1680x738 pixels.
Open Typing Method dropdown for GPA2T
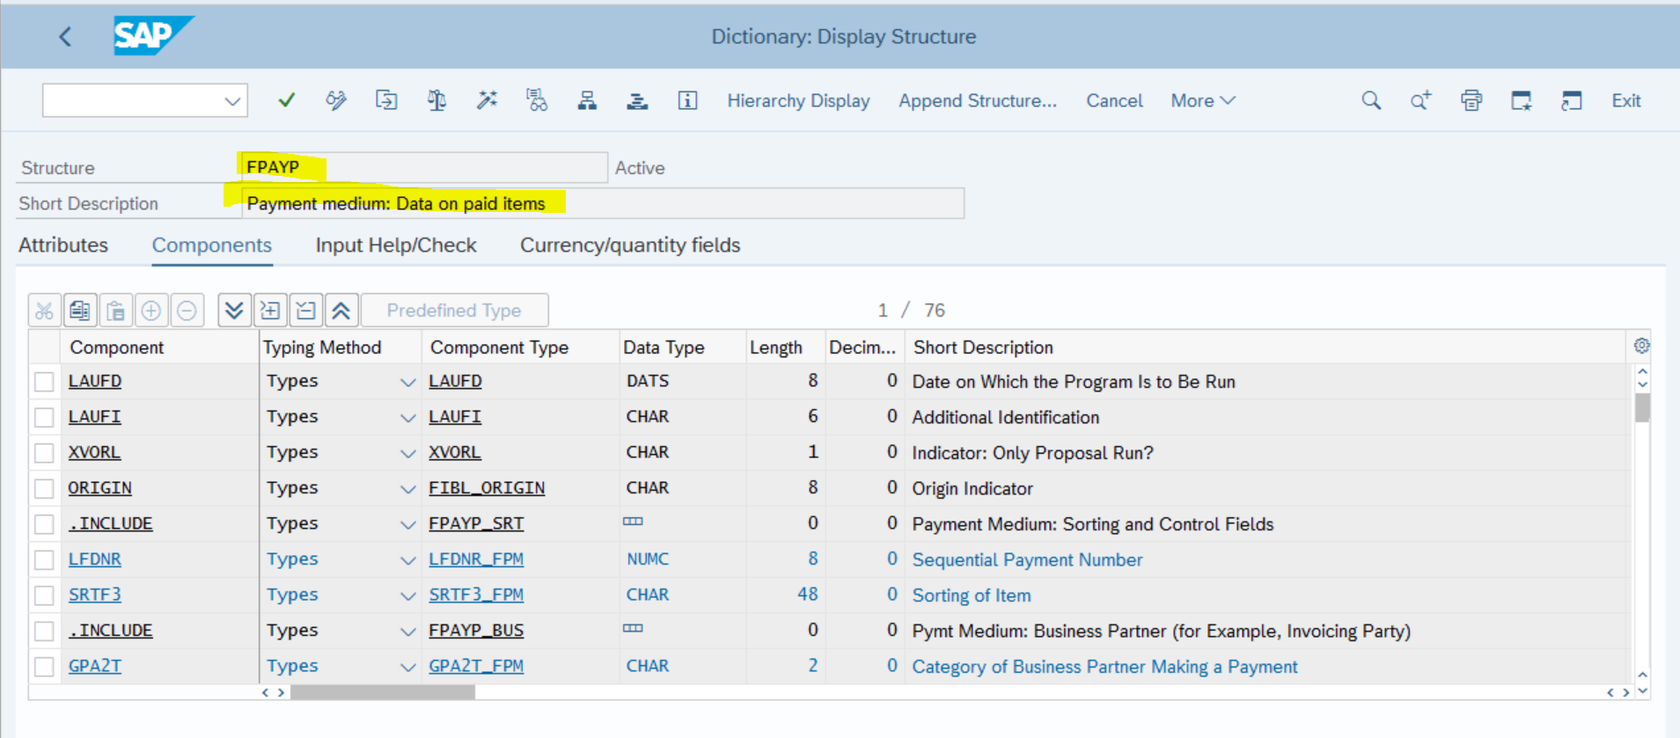coord(407,667)
